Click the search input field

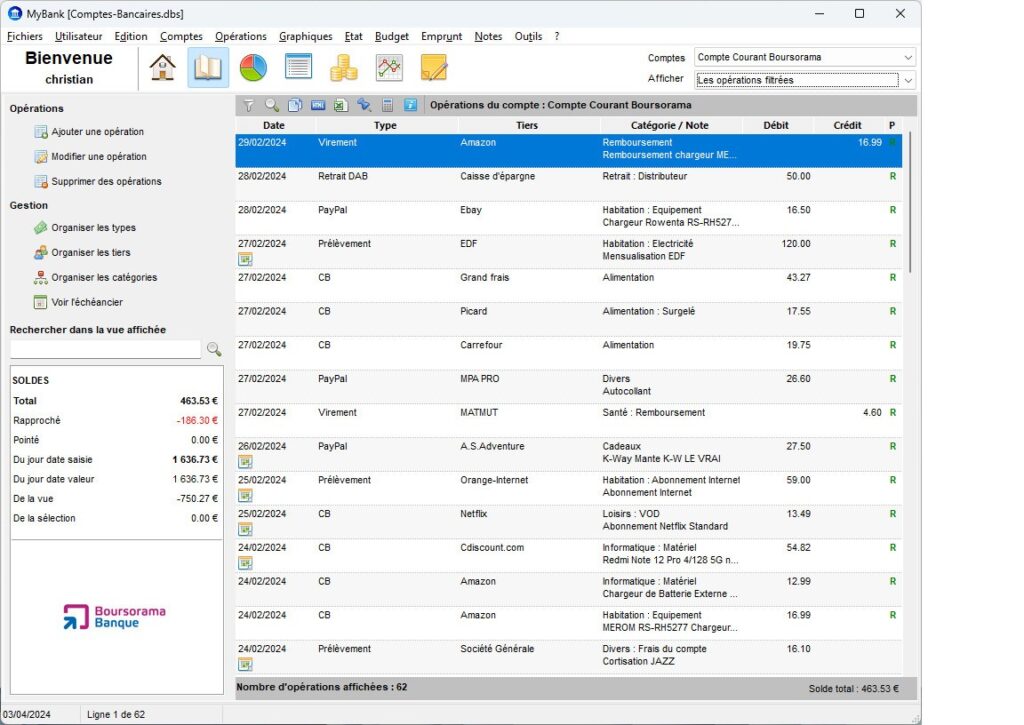pyautogui.click(x=106, y=349)
